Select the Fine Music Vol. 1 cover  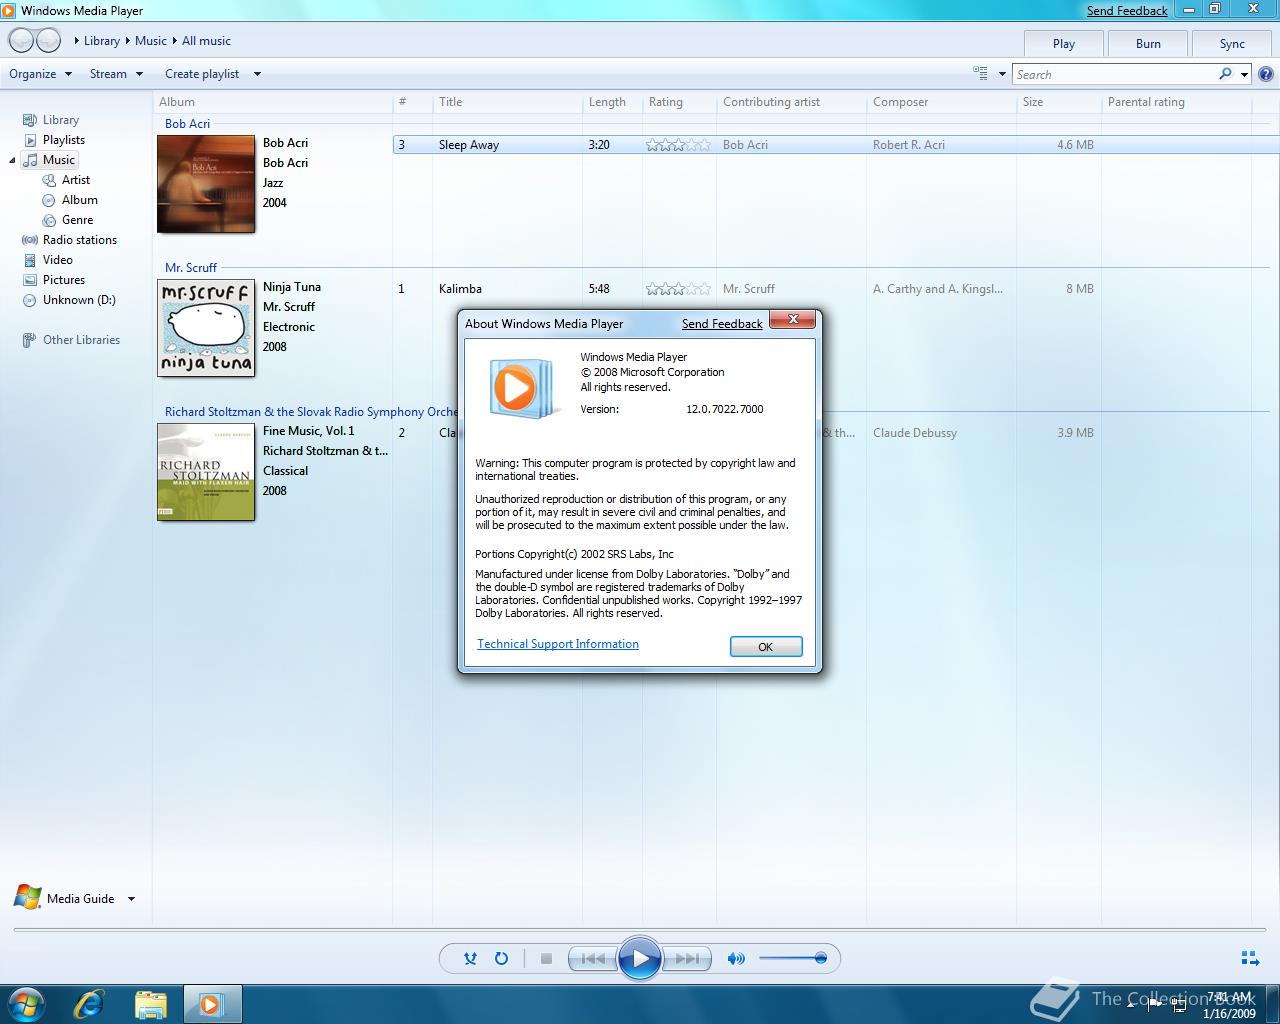206,472
